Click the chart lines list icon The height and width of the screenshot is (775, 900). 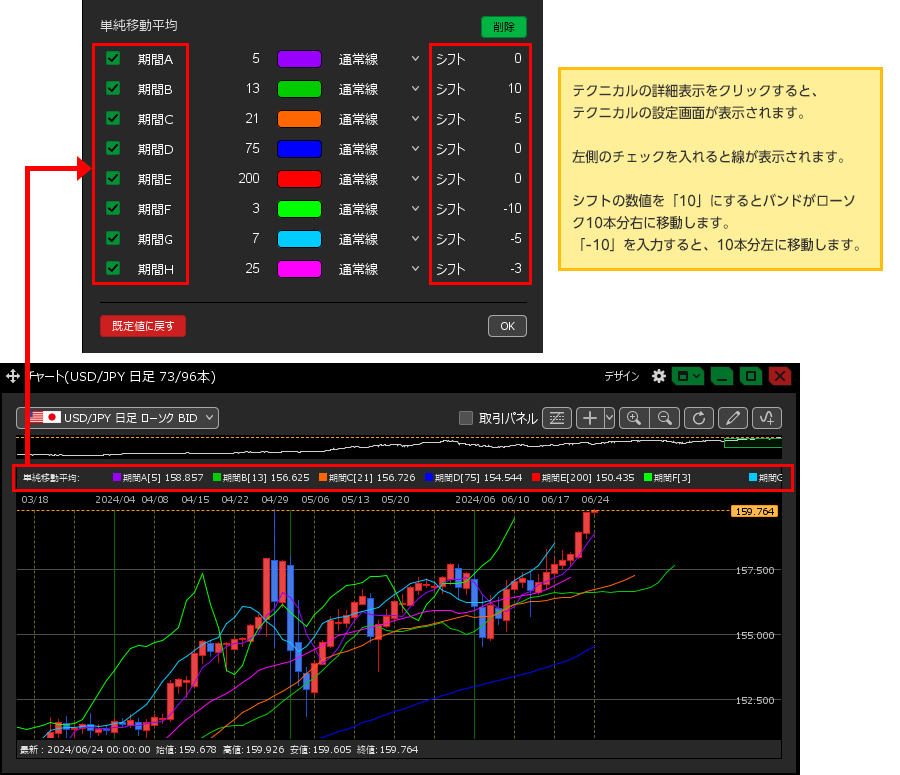click(557, 418)
